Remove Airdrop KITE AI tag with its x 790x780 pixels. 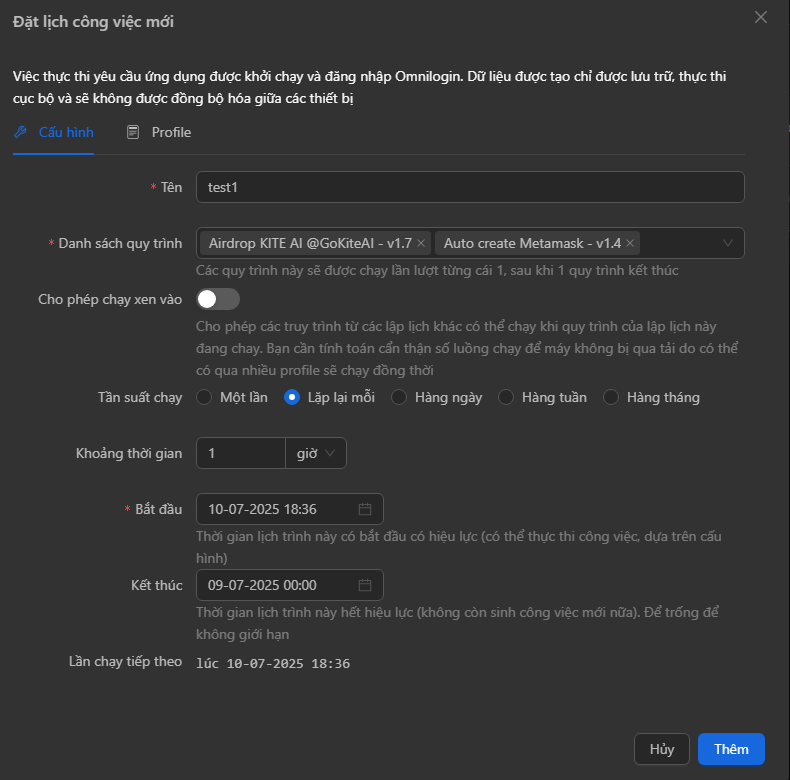tap(421, 243)
